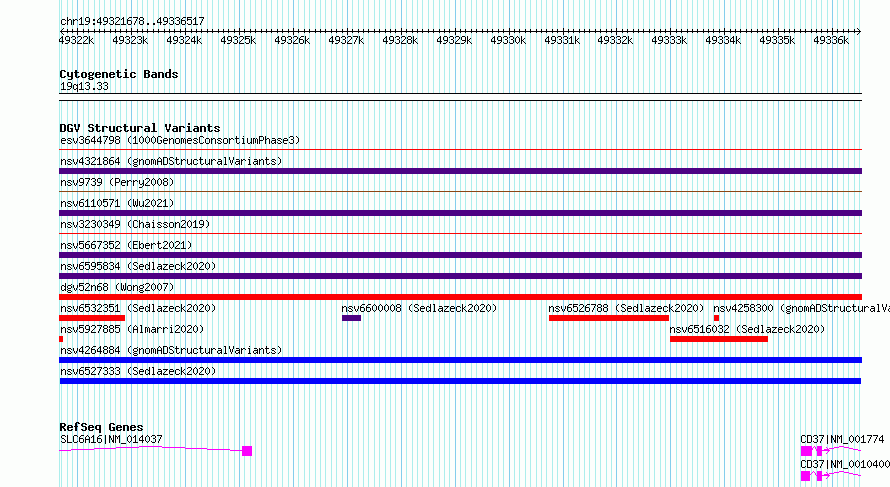
Task: Click the nsv5927885 (Almarri2020) label text
Action: click(132, 329)
